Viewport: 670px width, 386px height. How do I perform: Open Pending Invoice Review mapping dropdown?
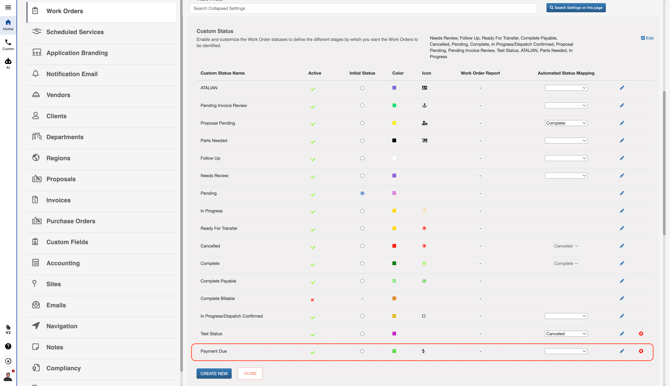pos(566,105)
